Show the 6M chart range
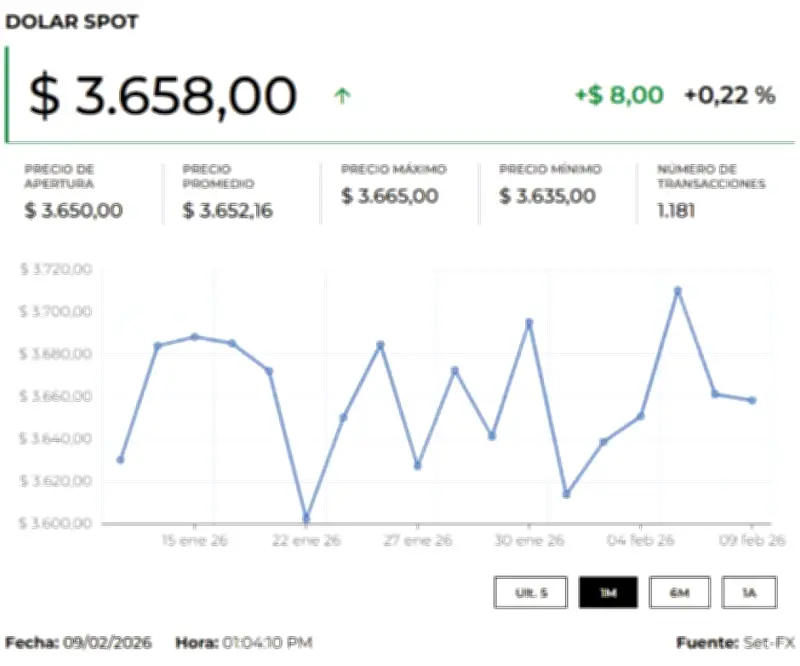 pos(679,592)
